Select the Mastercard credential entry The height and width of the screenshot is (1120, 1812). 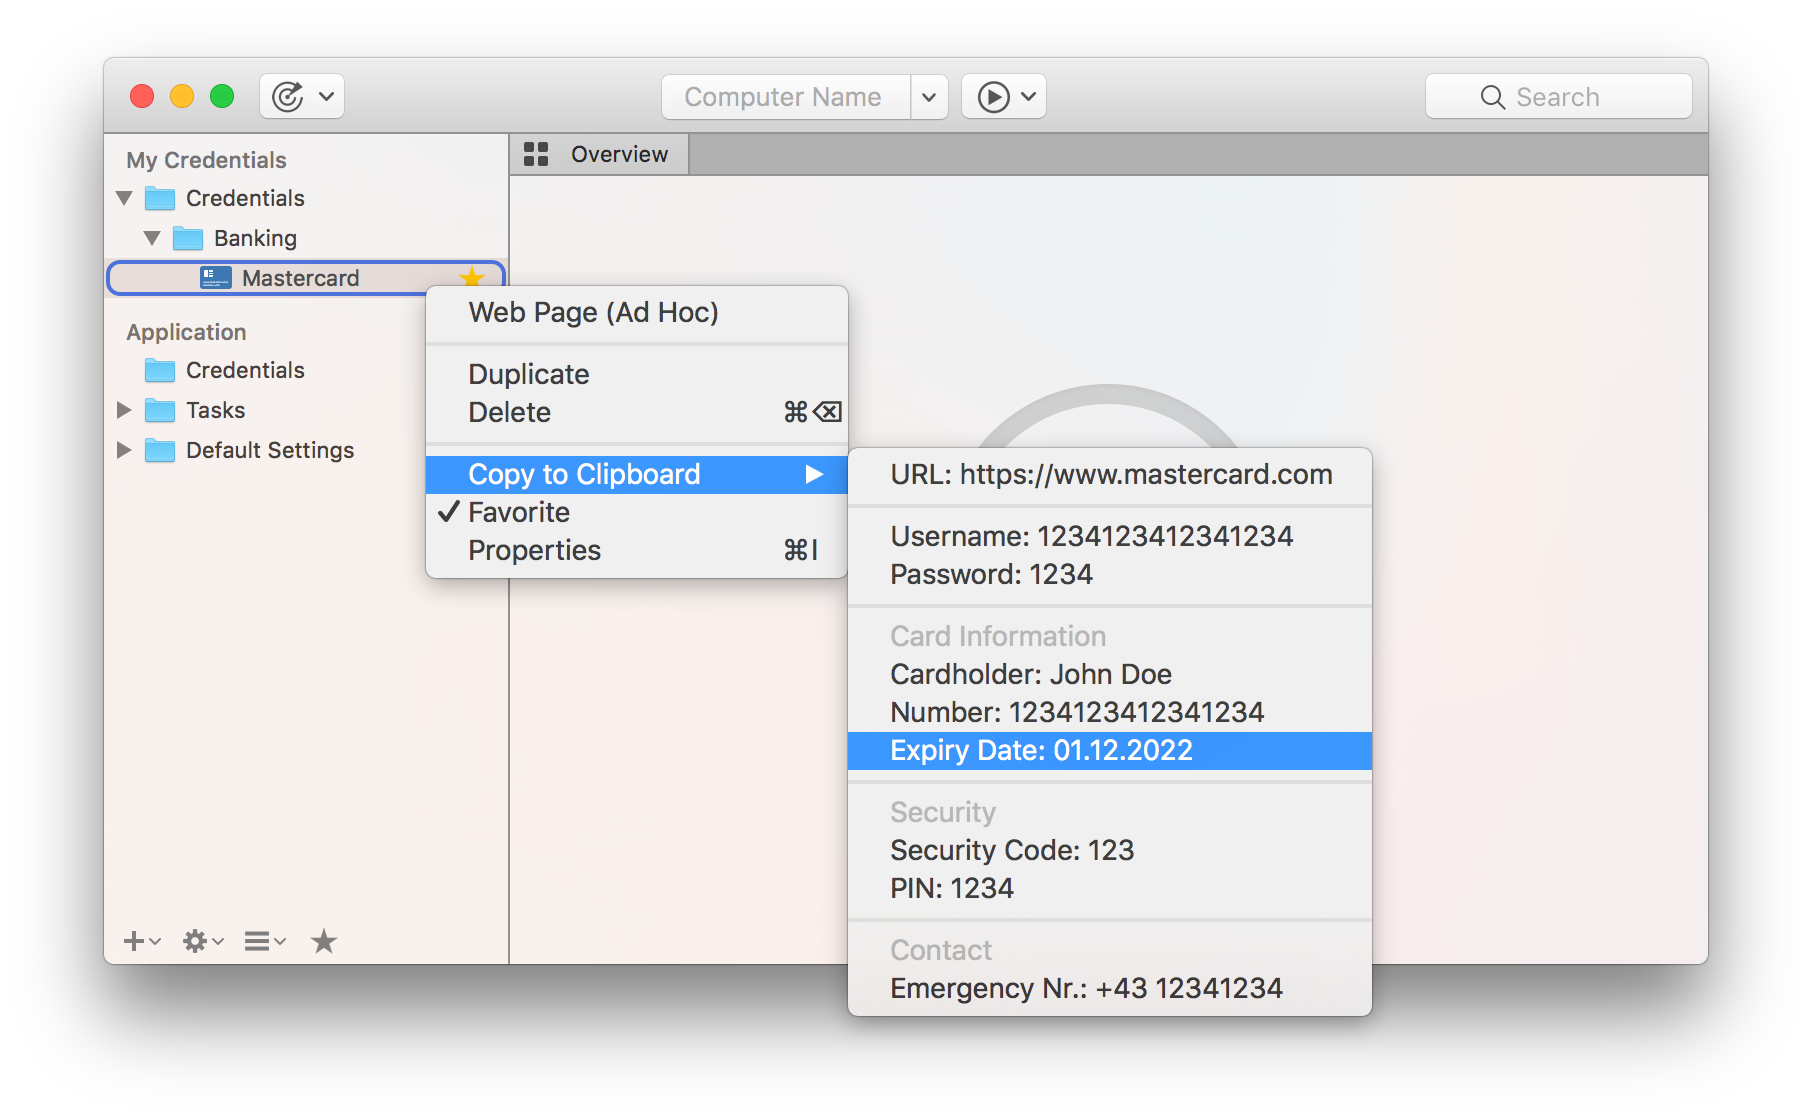coord(306,278)
